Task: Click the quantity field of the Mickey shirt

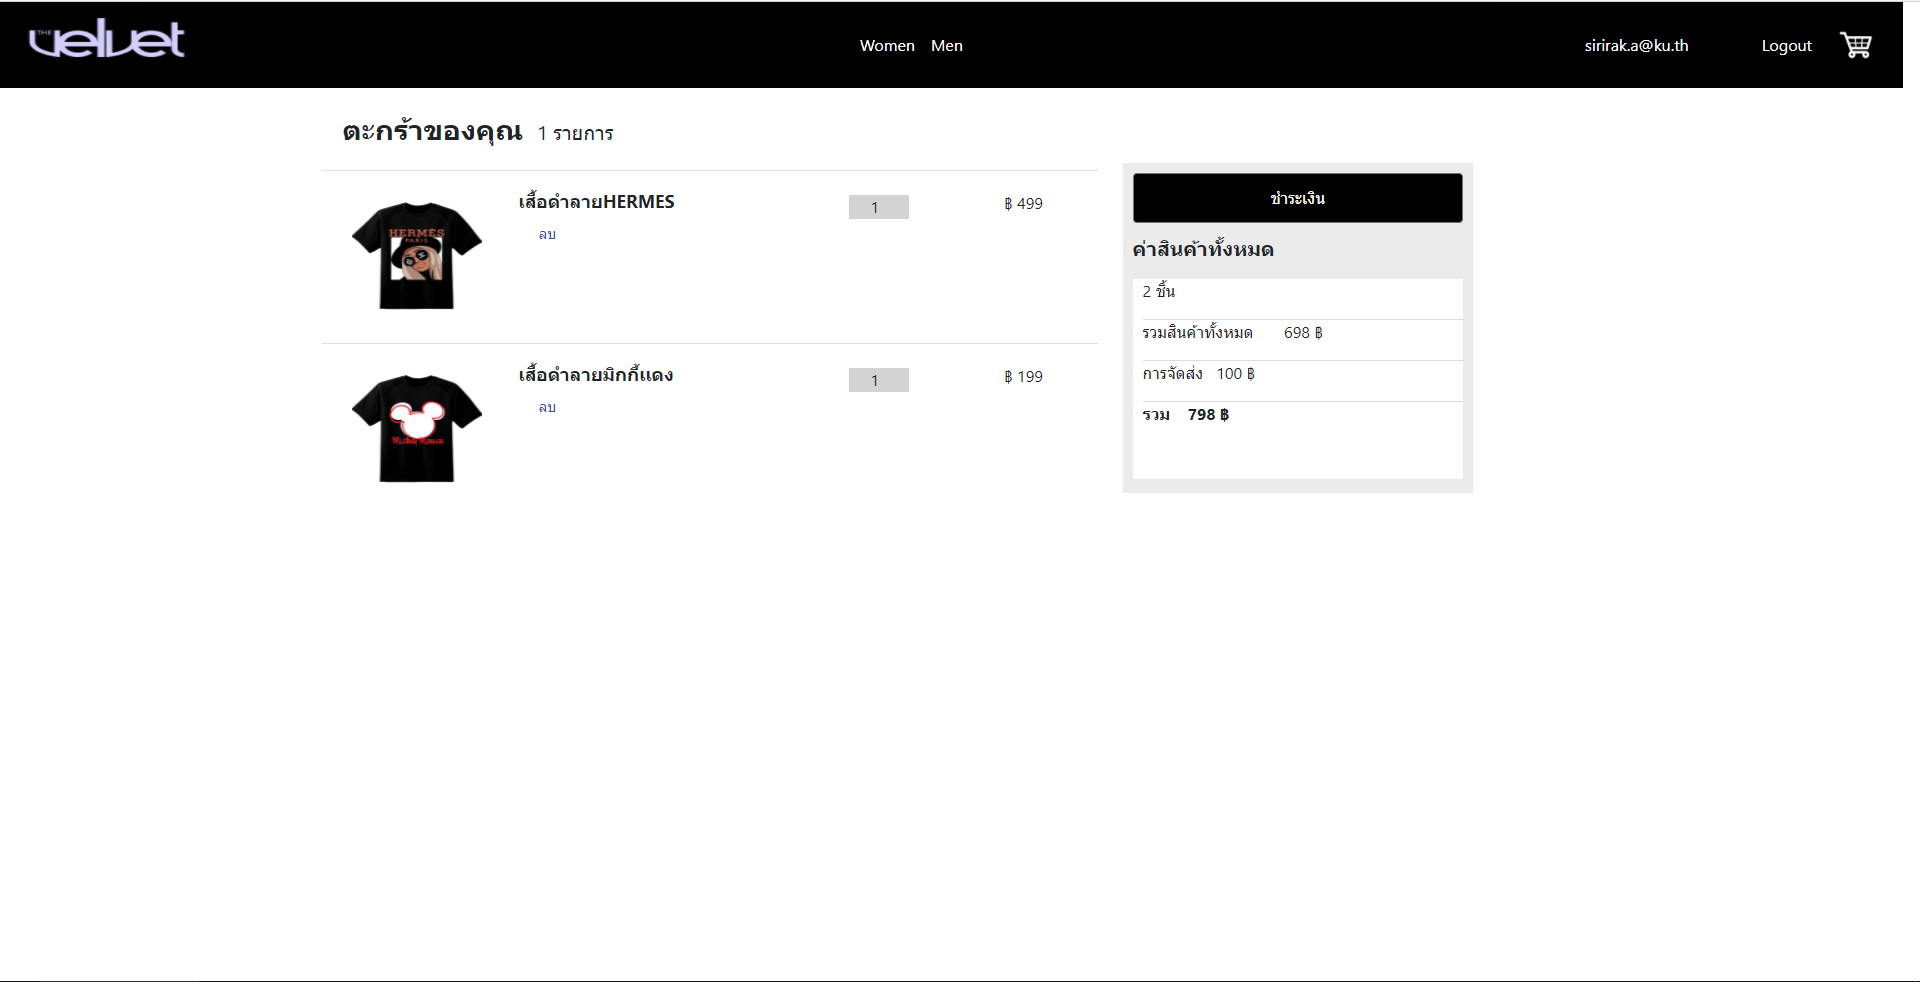Action: click(x=878, y=380)
